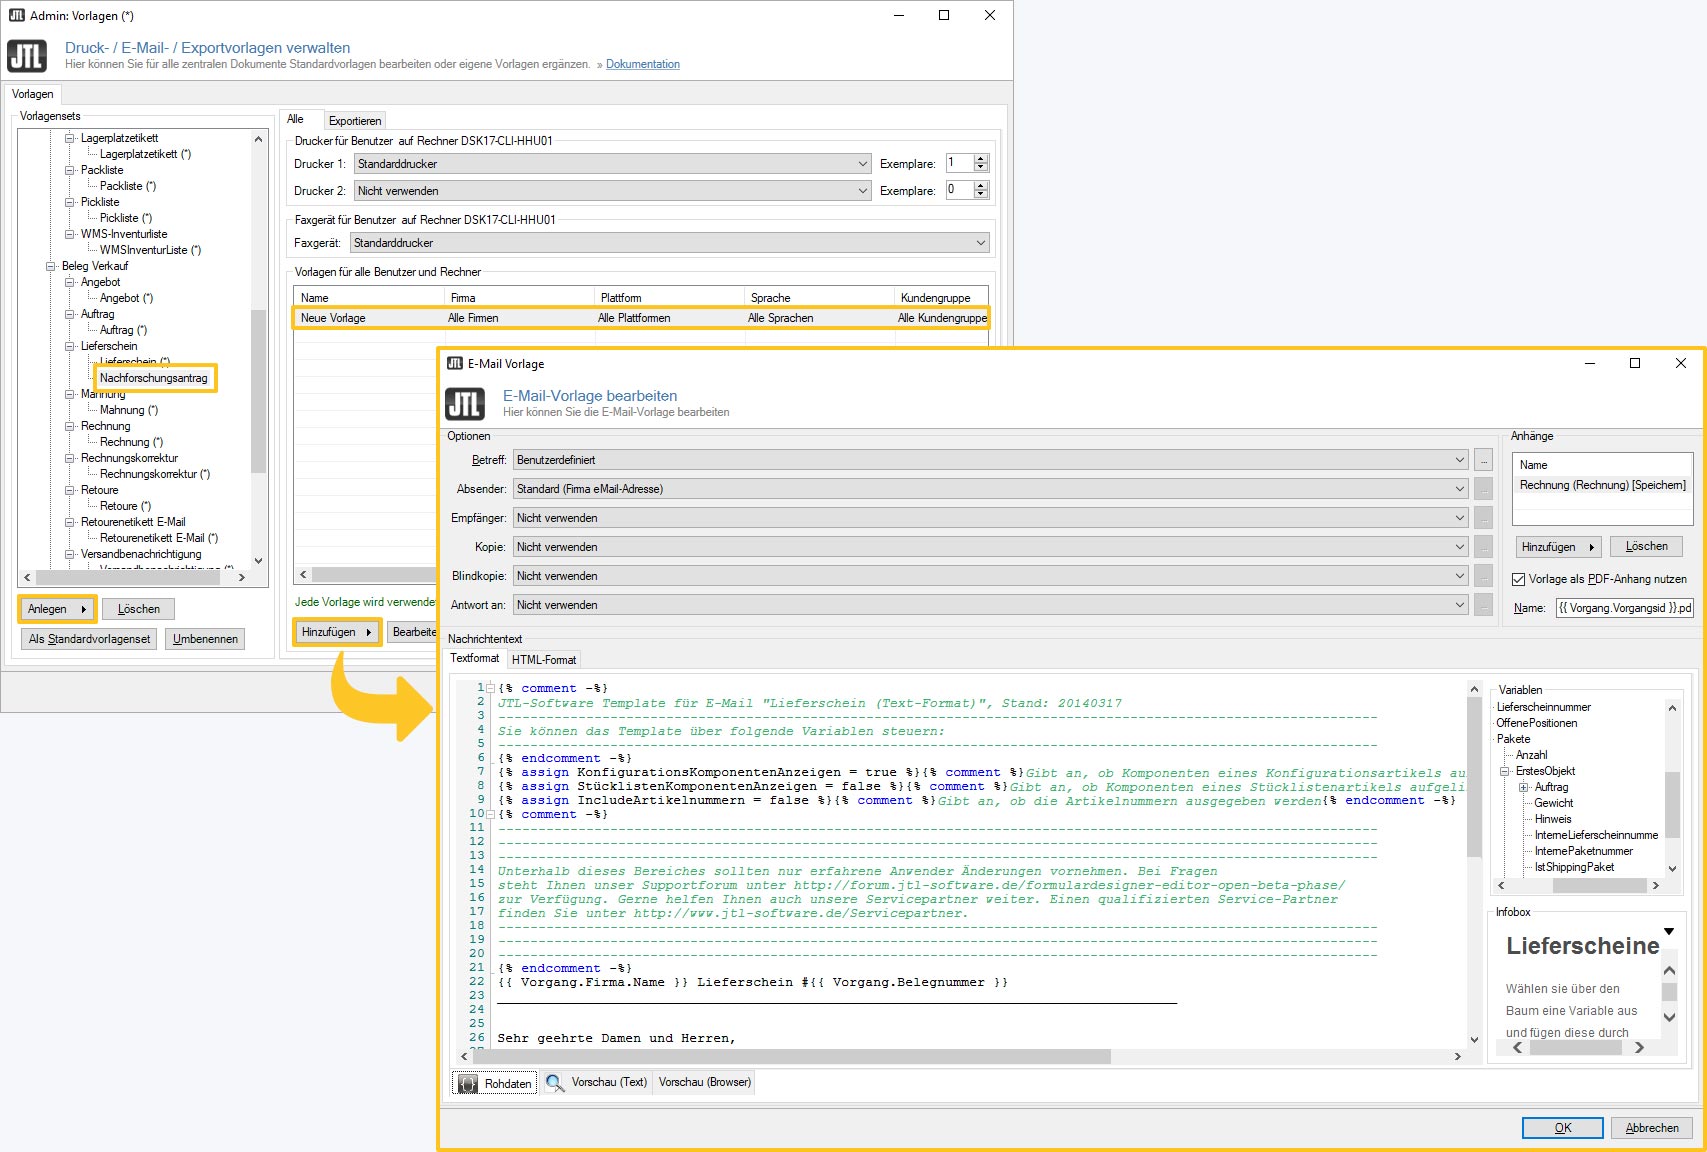1707x1152 pixels.
Task: Increase Exemplare count for Drucker 1
Action: (x=981, y=159)
